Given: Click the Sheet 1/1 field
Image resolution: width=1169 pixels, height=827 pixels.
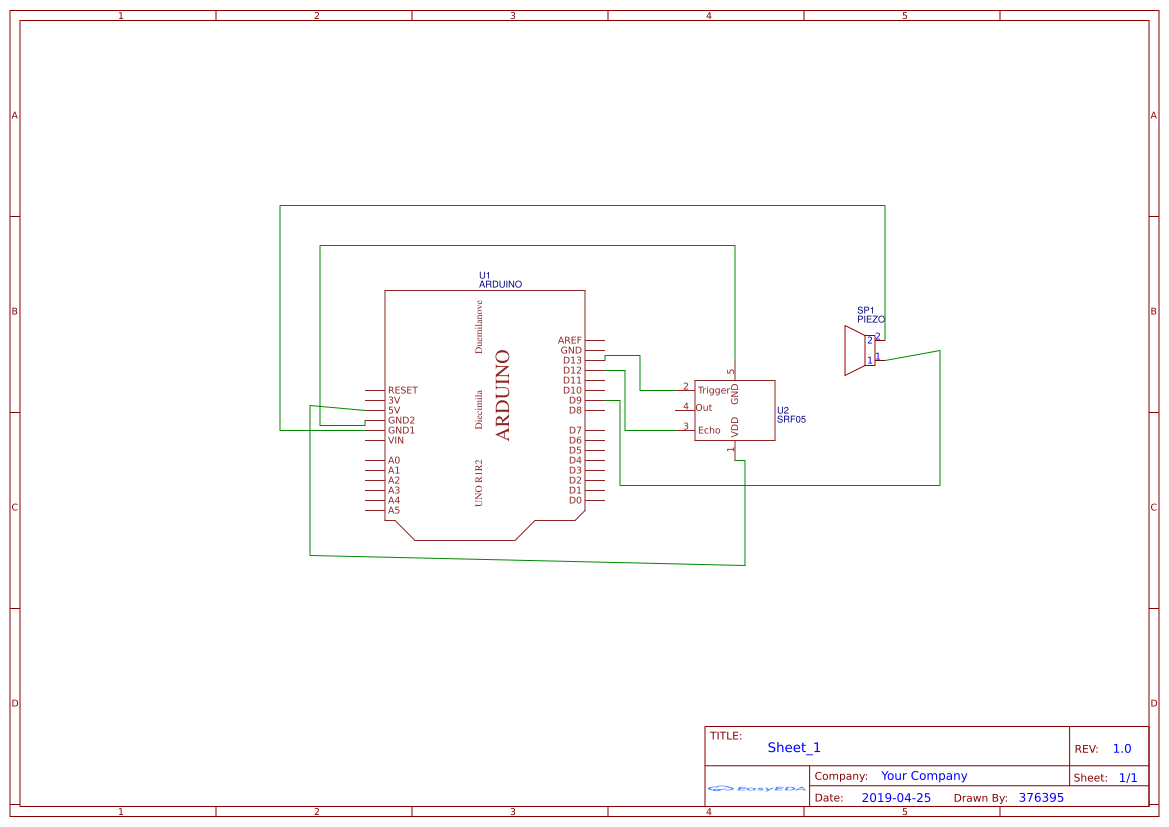Looking at the screenshot, I should pyautogui.click(x=1106, y=777).
